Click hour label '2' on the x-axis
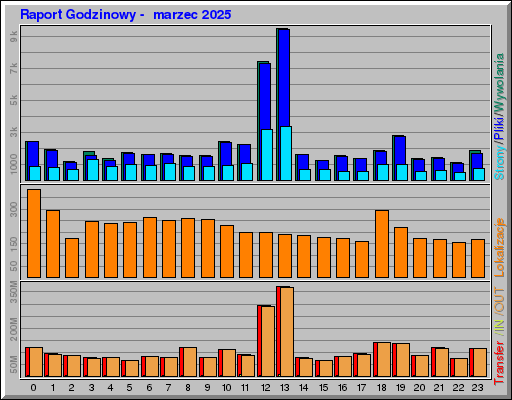 tap(72, 388)
